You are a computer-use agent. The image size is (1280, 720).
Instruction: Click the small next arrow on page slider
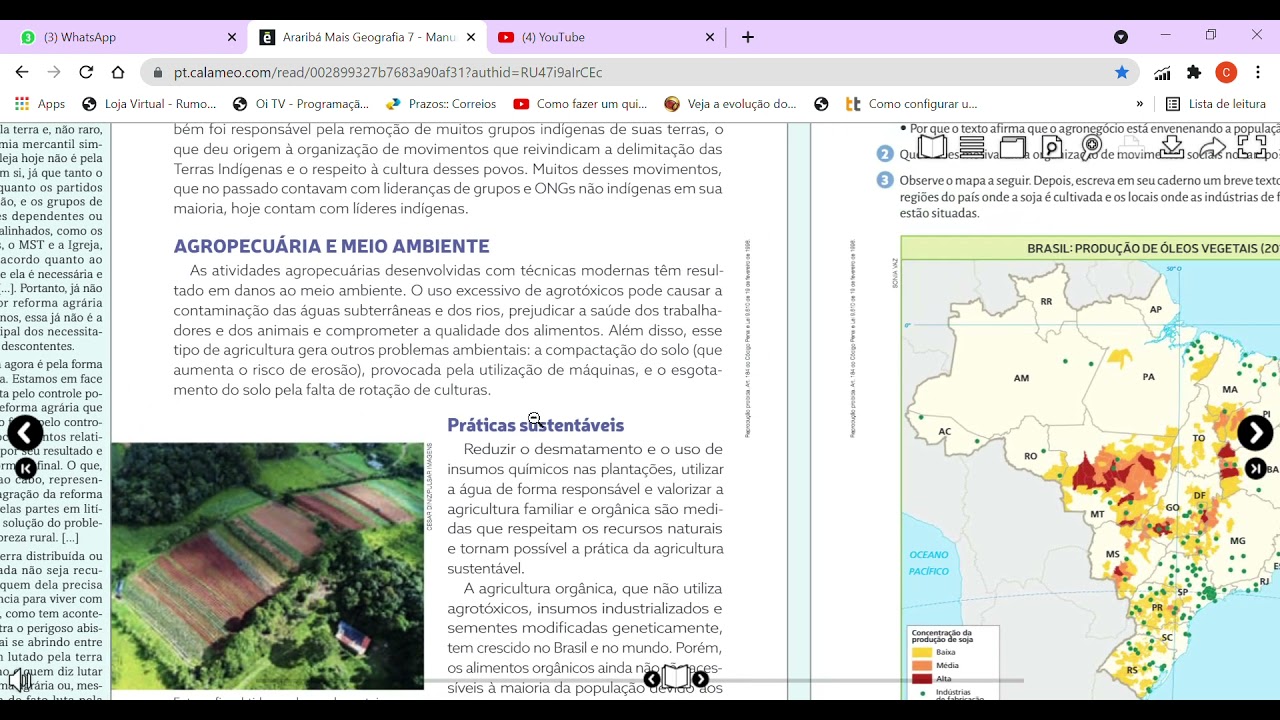[x=701, y=680]
